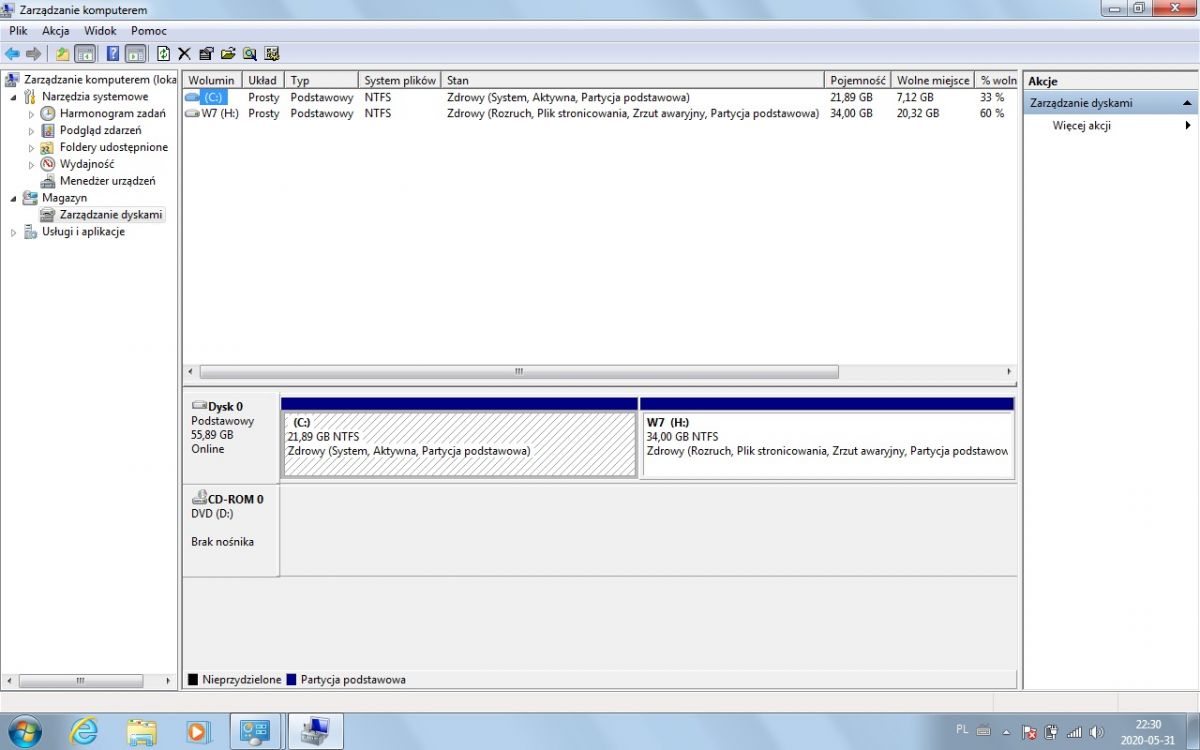
Task: Expand the Podgląd zdarzeń node
Action: pyautogui.click(x=31, y=131)
